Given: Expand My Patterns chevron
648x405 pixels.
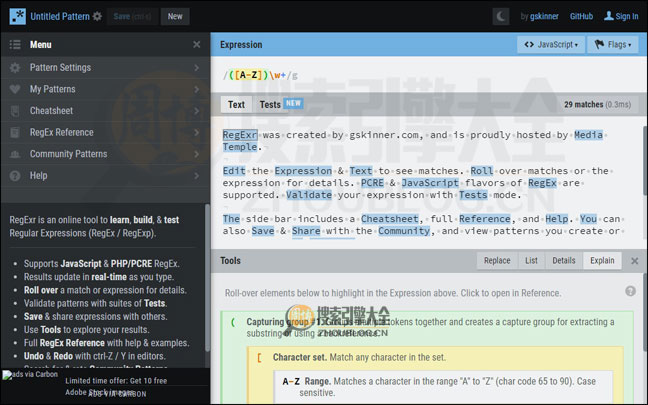Looking at the screenshot, I should click(197, 89).
